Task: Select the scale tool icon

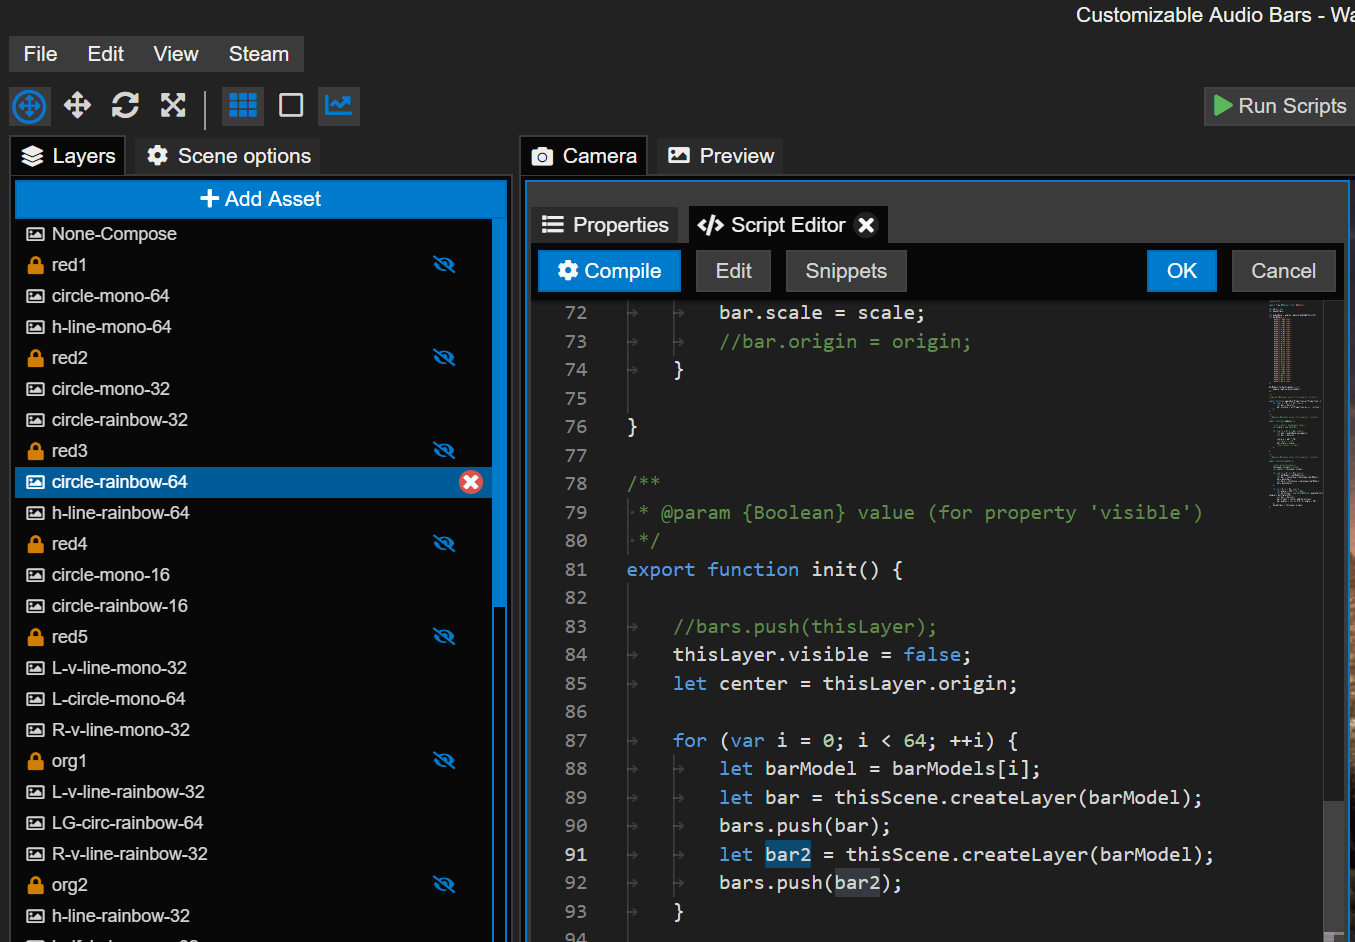Action: click(173, 105)
